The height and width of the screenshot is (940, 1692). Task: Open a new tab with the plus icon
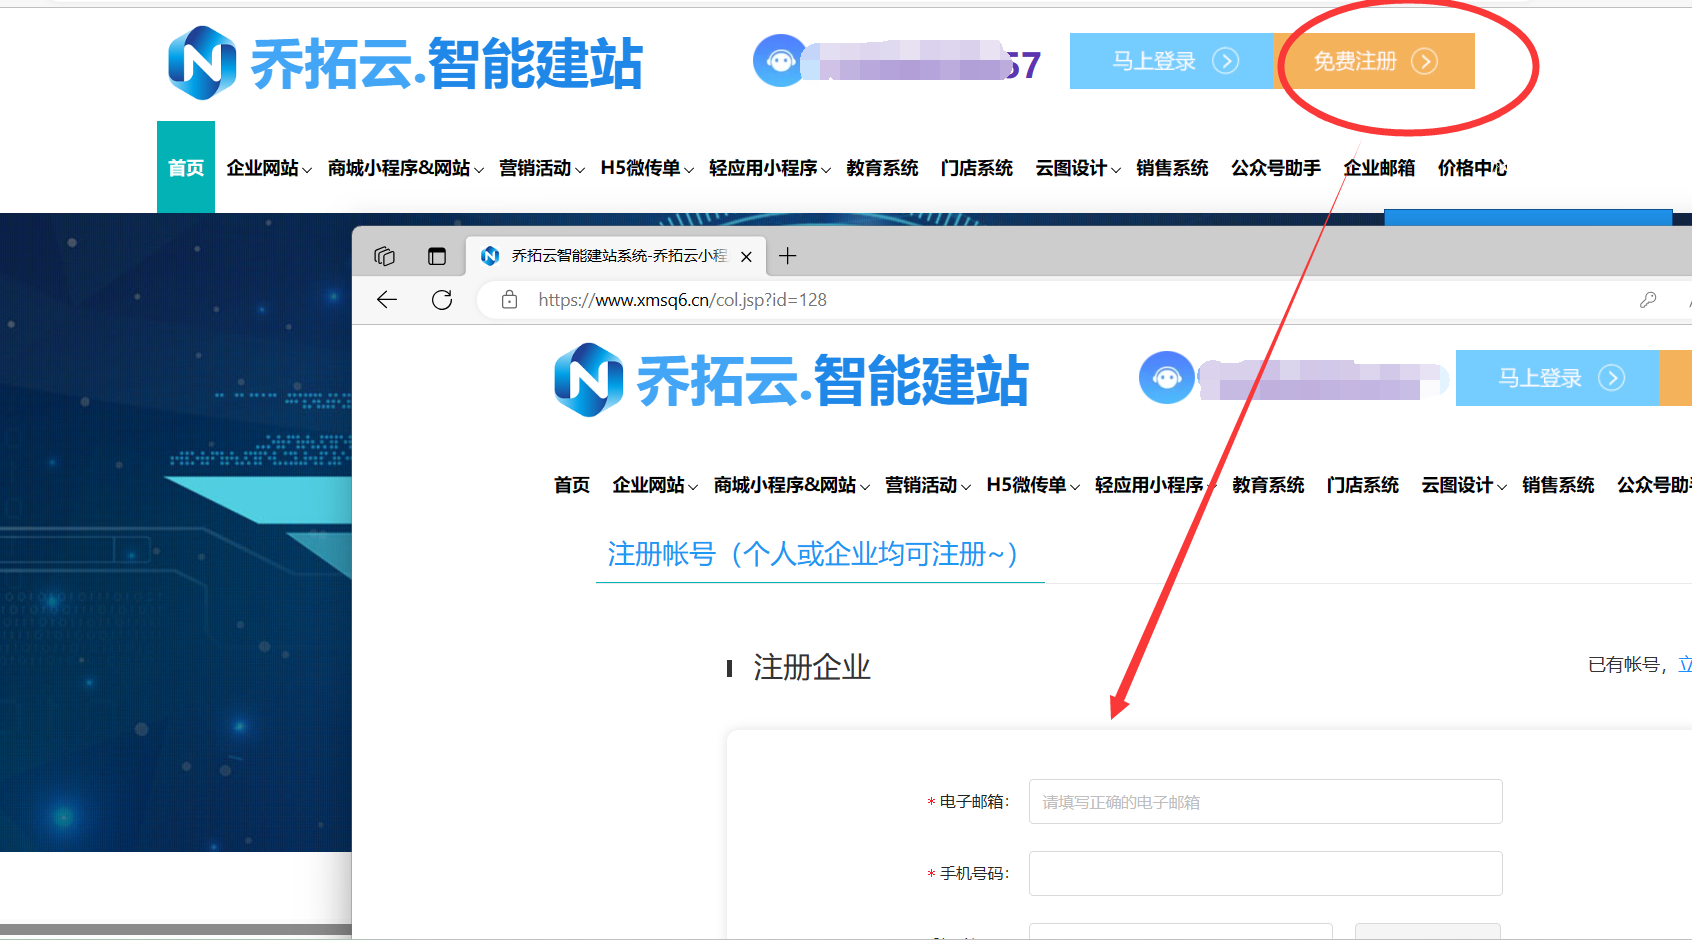(x=788, y=256)
